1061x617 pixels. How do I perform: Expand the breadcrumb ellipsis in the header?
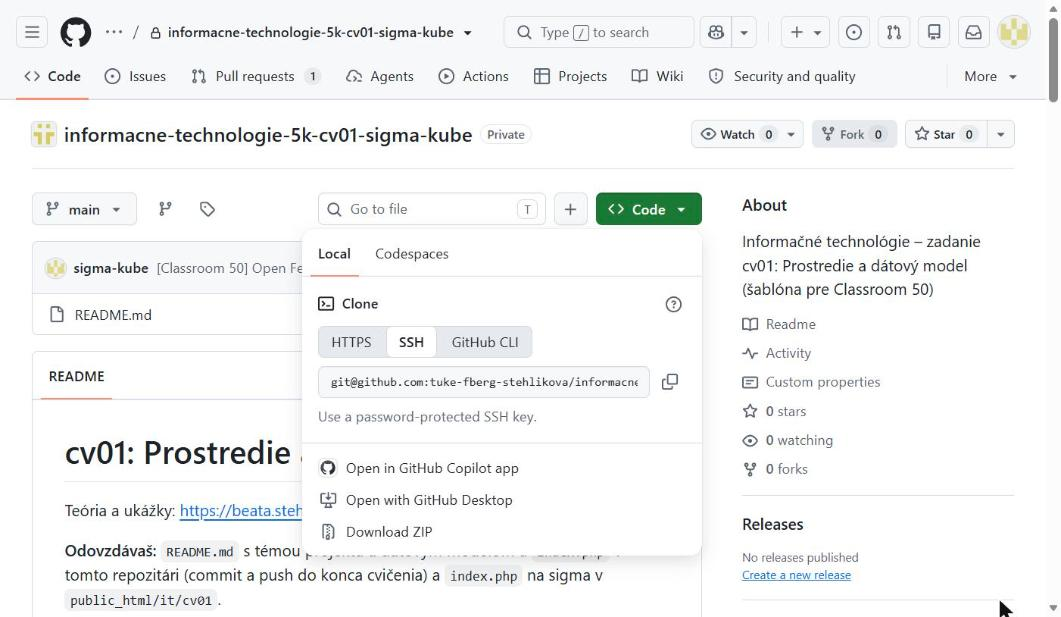[x=114, y=32]
